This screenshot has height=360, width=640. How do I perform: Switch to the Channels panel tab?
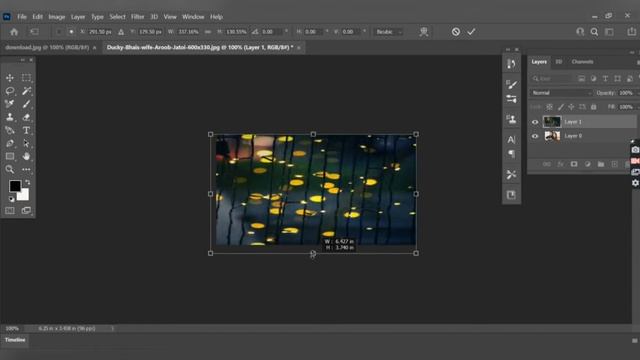(582, 62)
